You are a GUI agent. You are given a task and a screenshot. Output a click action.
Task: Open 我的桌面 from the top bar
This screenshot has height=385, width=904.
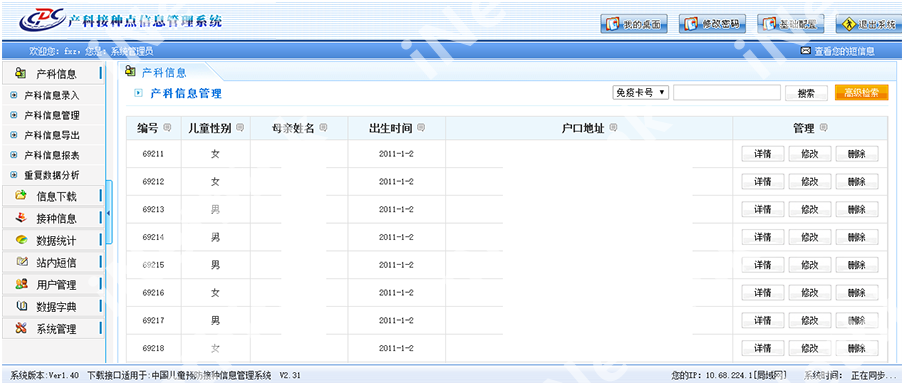coord(634,24)
